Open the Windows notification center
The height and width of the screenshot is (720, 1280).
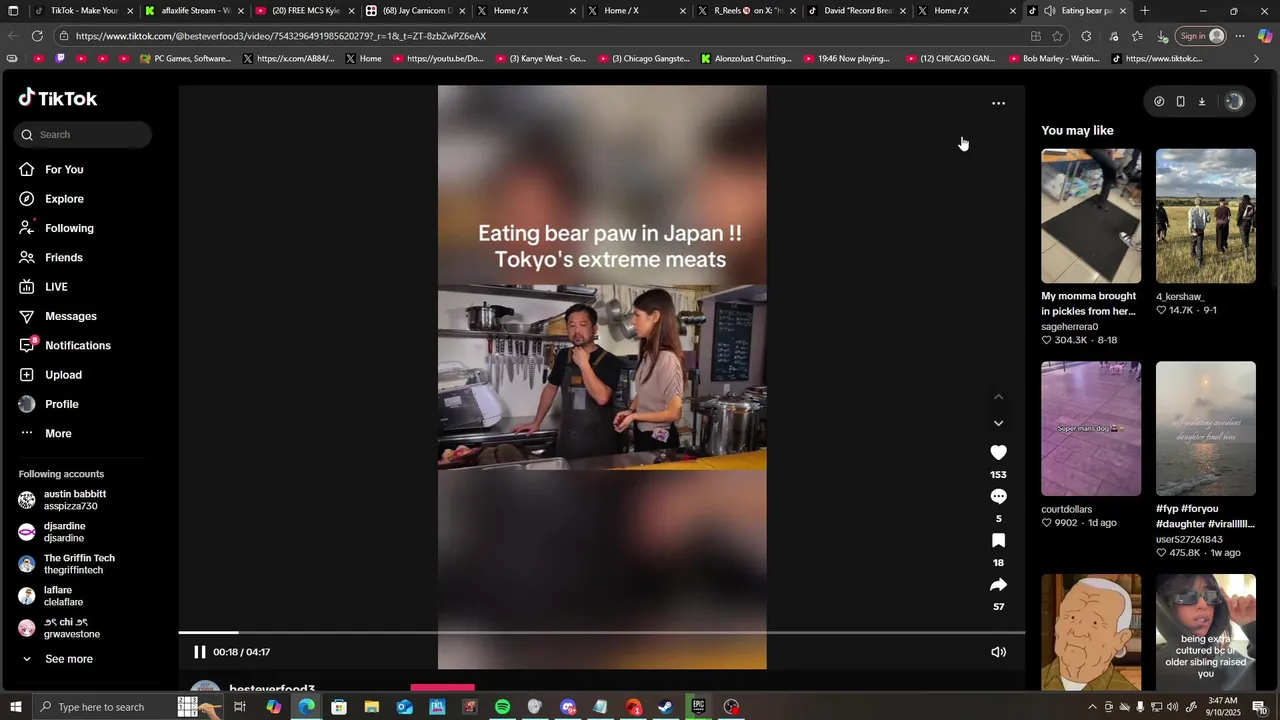[x=1259, y=707]
